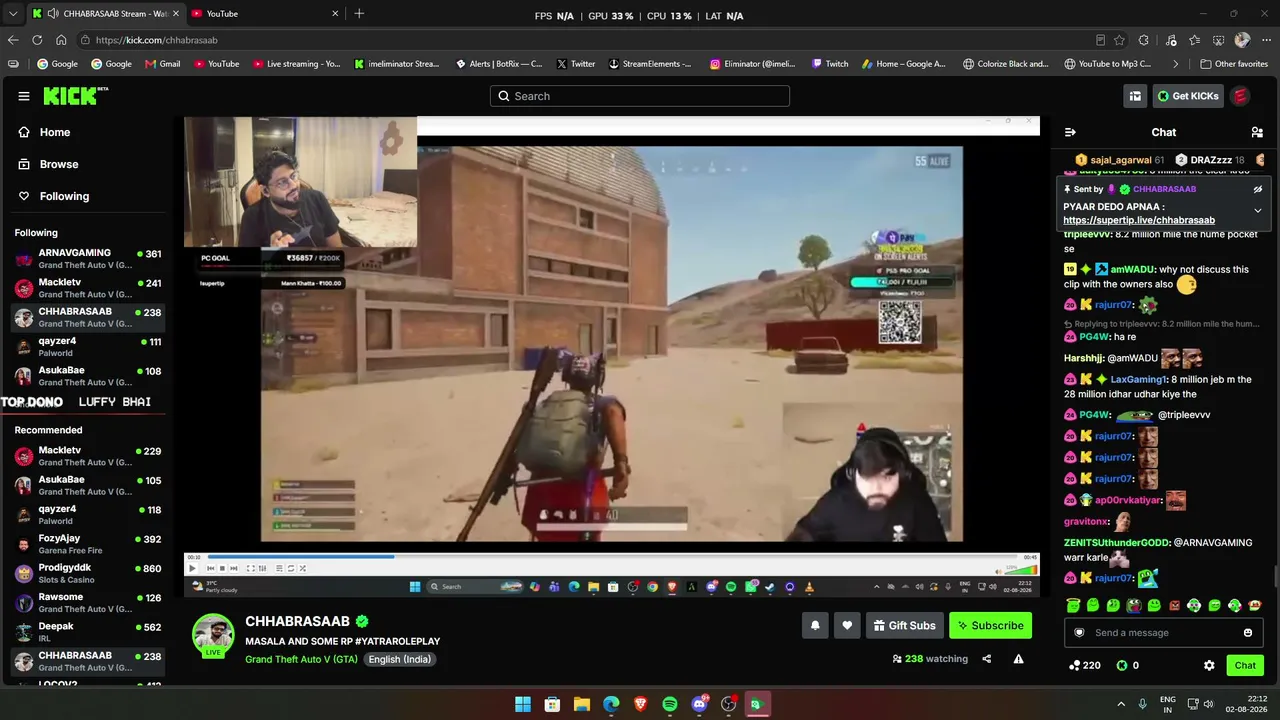This screenshot has width=1280, height=720.
Task: Open chat settings gear icon
Action: point(1209,665)
